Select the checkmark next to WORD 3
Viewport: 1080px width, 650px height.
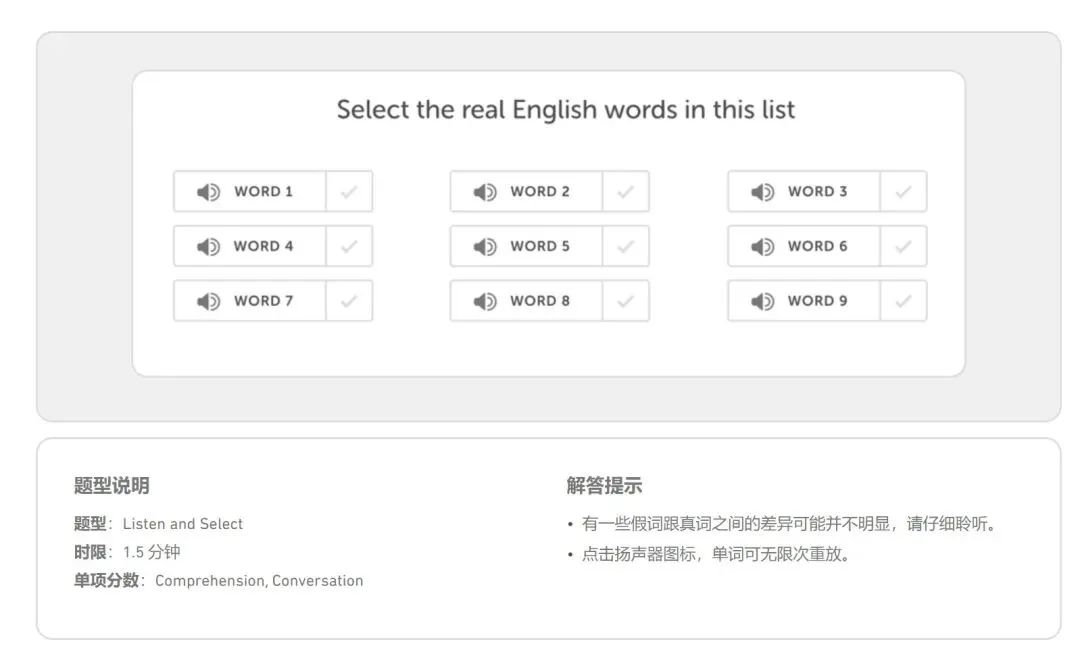[x=903, y=192]
